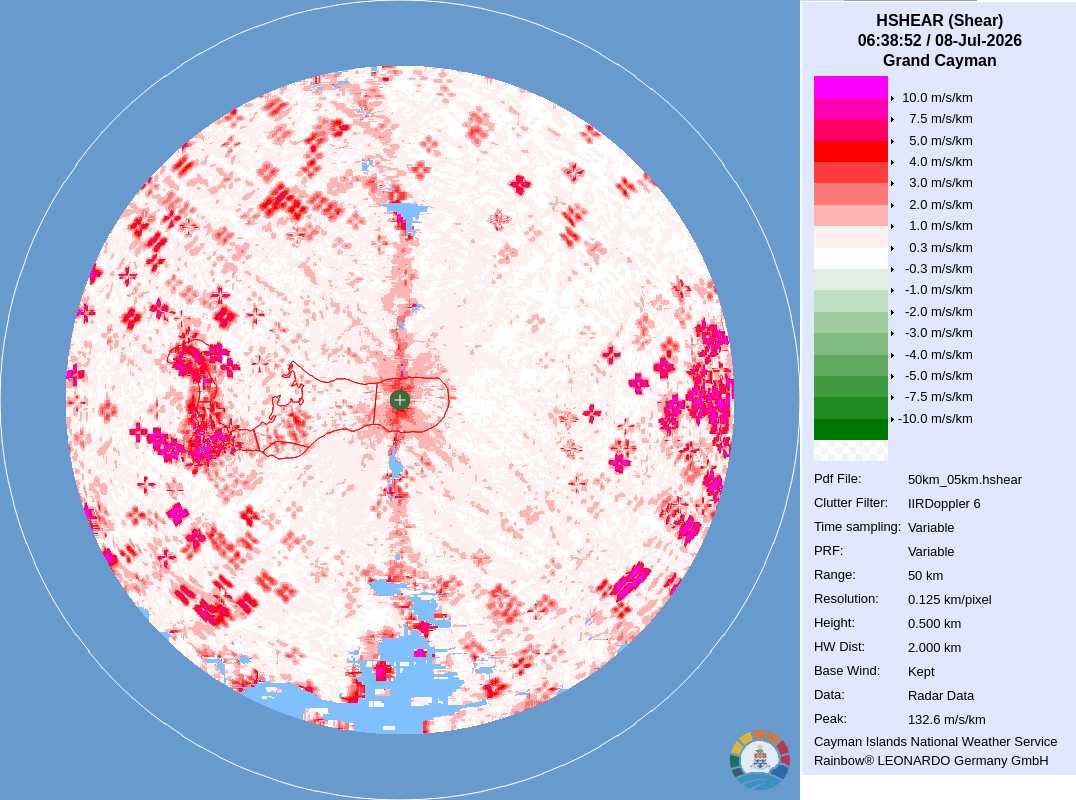Screen dimensions: 1076x800
Task: Click the HSHEAR (Shear) product title
Action: 939,21
